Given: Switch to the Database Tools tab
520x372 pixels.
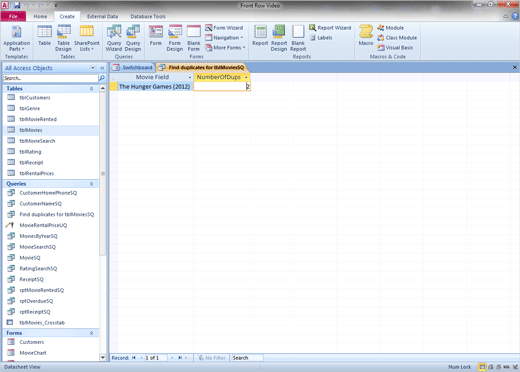Looking at the screenshot, I should tap(148, 16).
